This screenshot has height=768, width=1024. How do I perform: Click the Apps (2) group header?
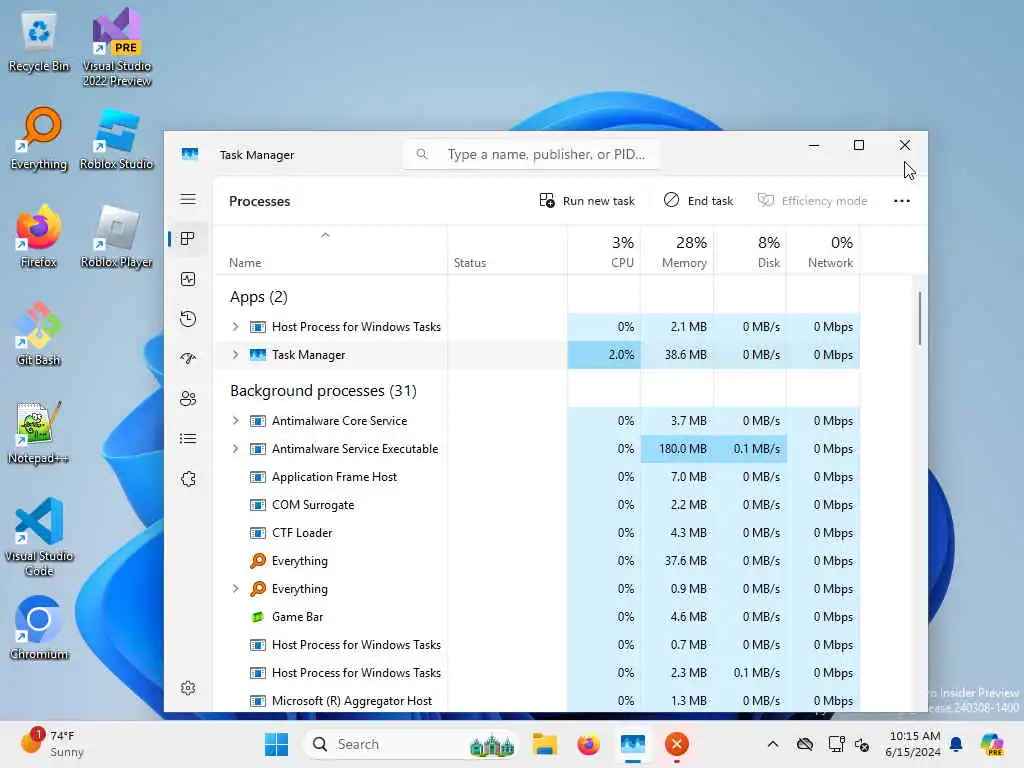point(259,297)
